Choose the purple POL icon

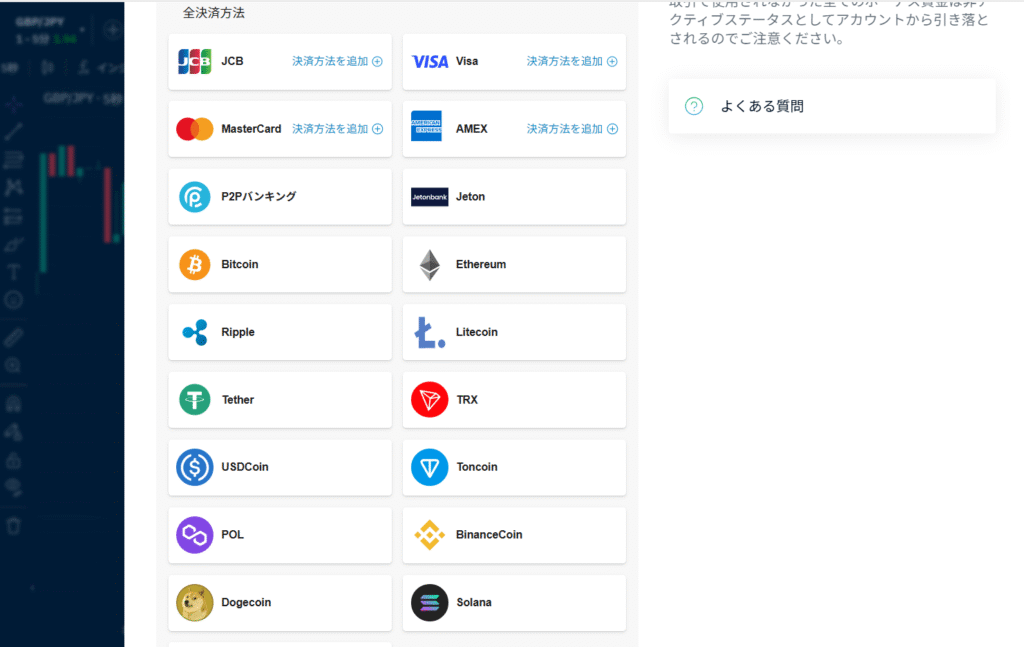[195, 535]
